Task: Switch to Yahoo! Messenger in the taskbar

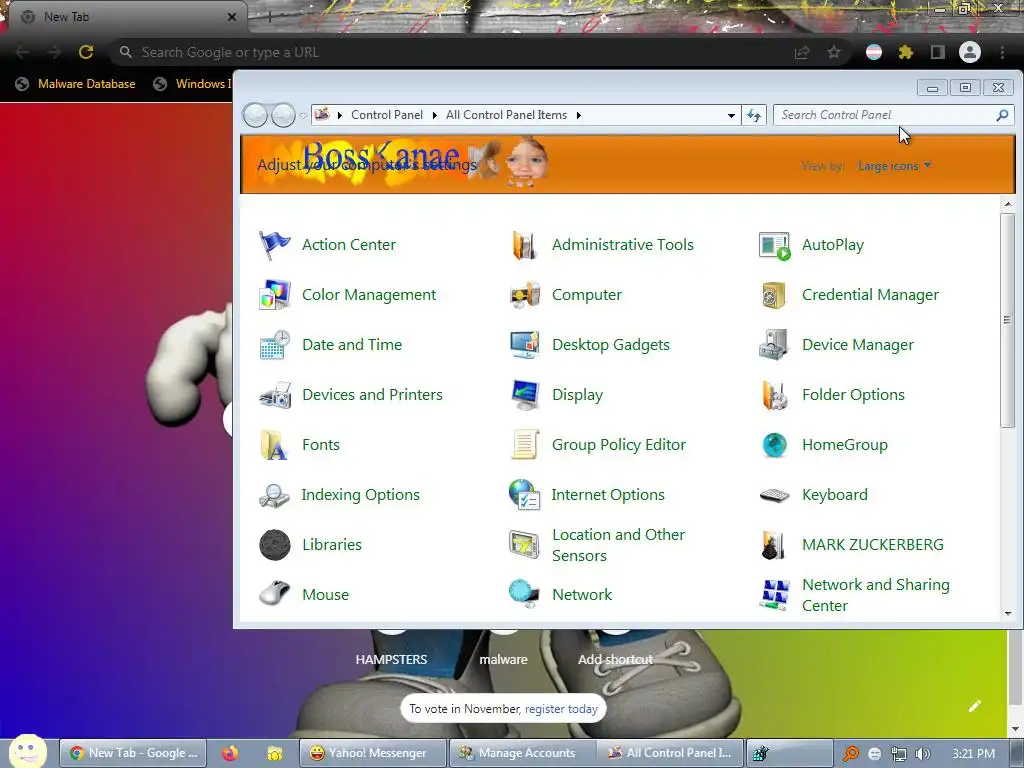Action: [373, 753]
